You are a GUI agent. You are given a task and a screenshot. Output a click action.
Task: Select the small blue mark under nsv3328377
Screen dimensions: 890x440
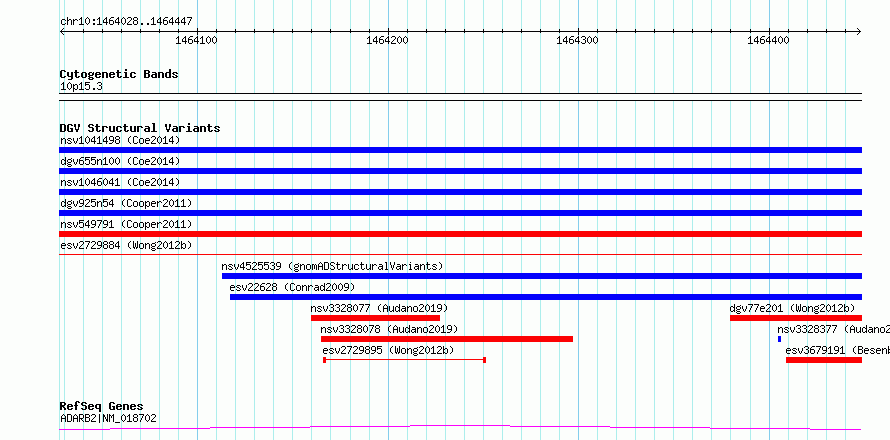point(779,339)
